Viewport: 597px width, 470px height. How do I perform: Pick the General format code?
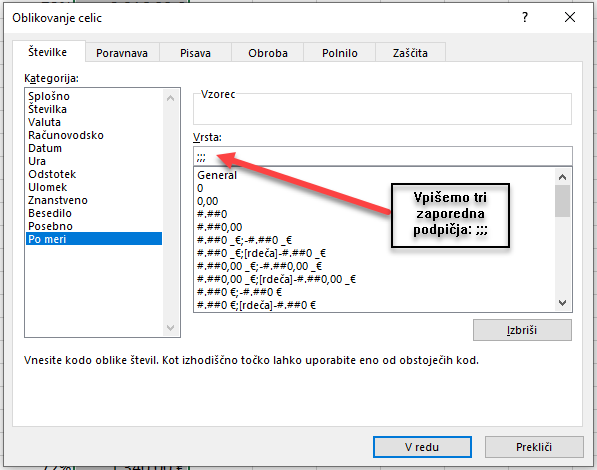[217, 175]
